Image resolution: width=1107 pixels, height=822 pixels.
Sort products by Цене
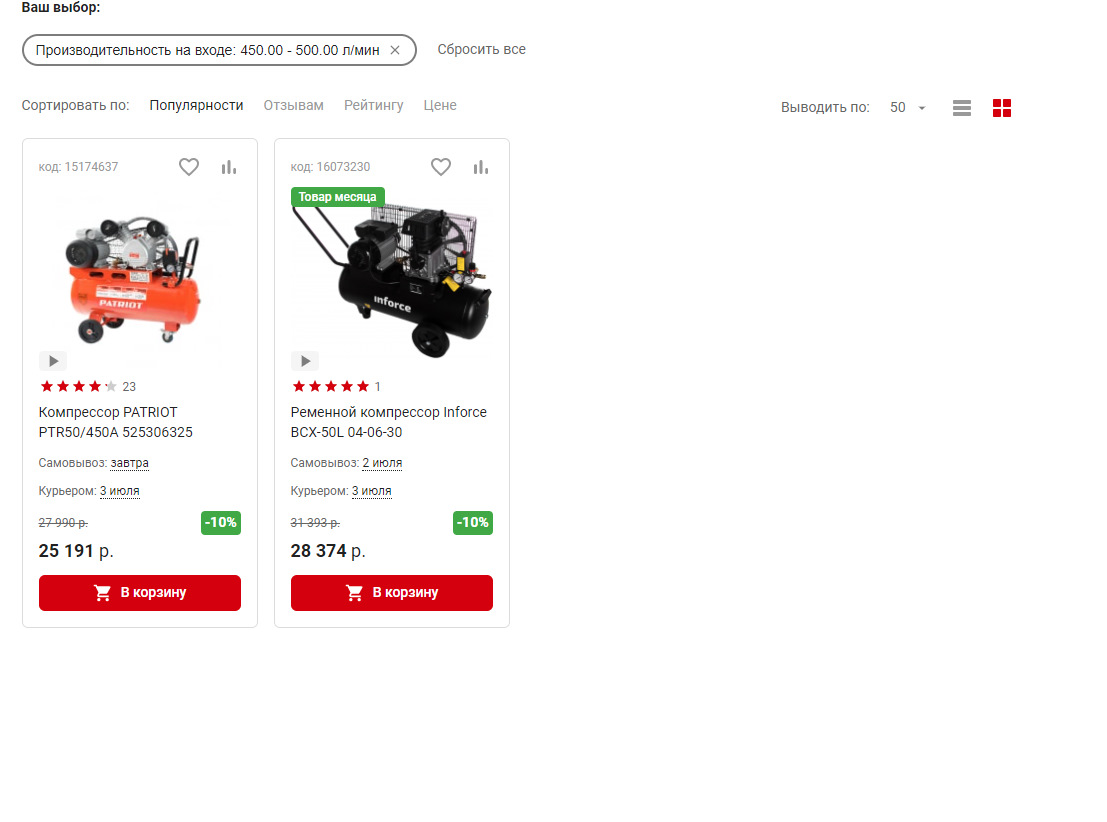click(440, 105)
